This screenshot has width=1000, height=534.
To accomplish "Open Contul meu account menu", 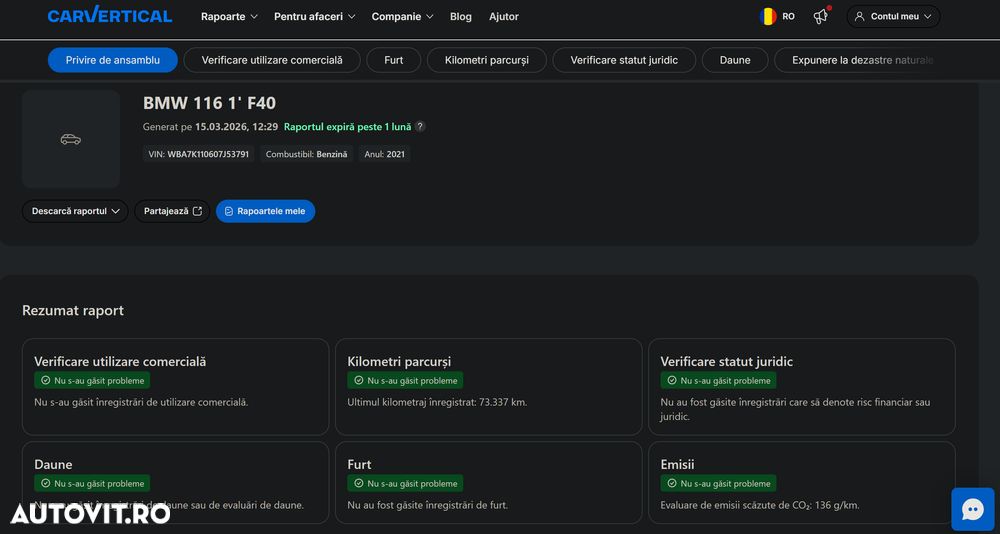I will [893, 17].
